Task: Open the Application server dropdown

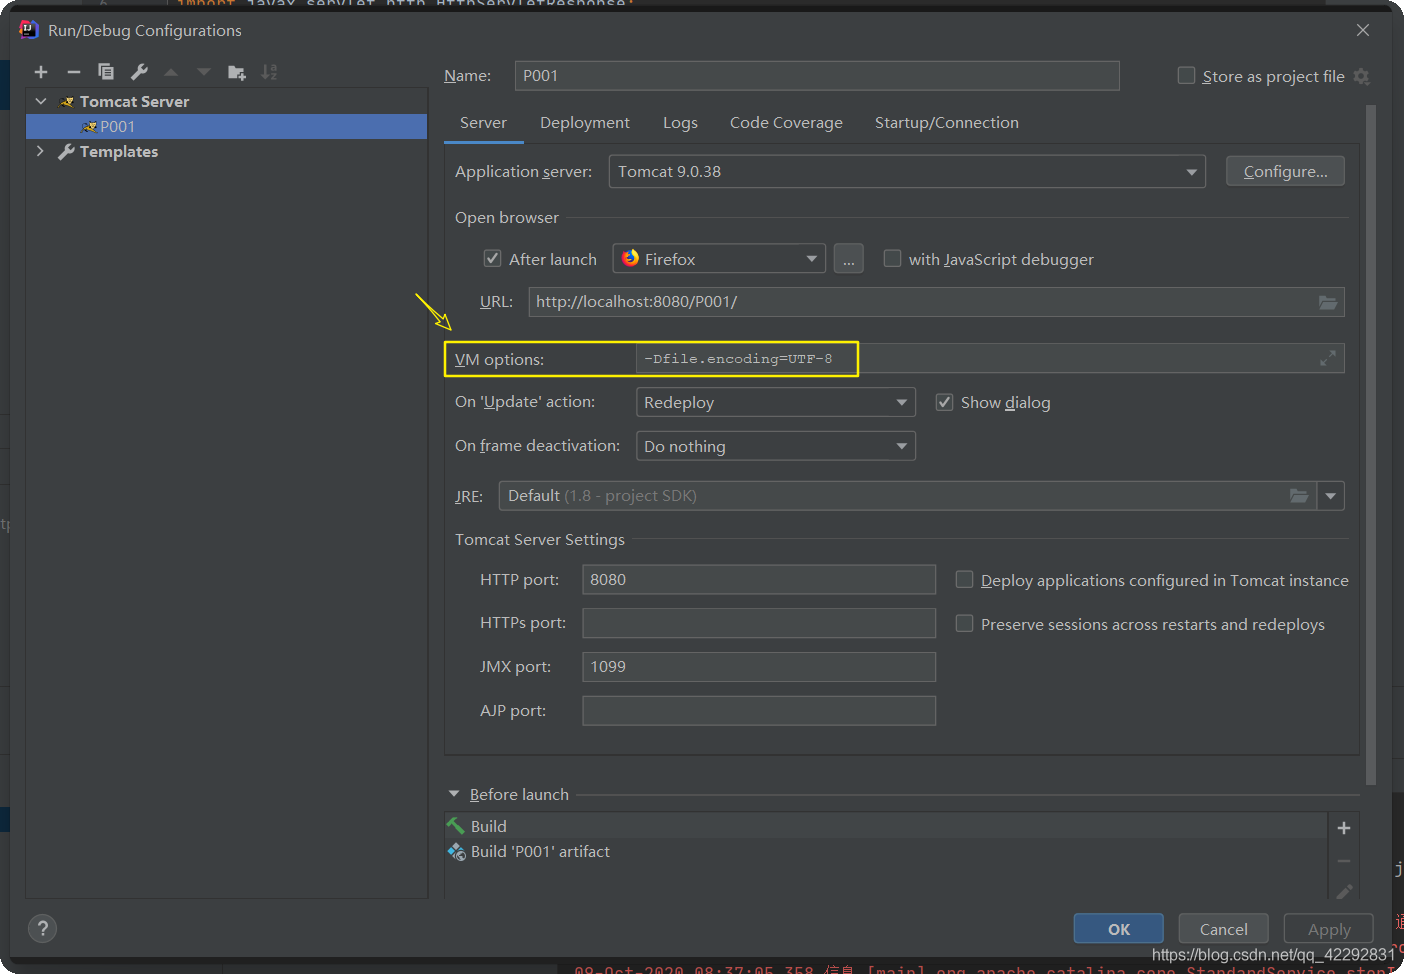Action: tap(906, 172)
